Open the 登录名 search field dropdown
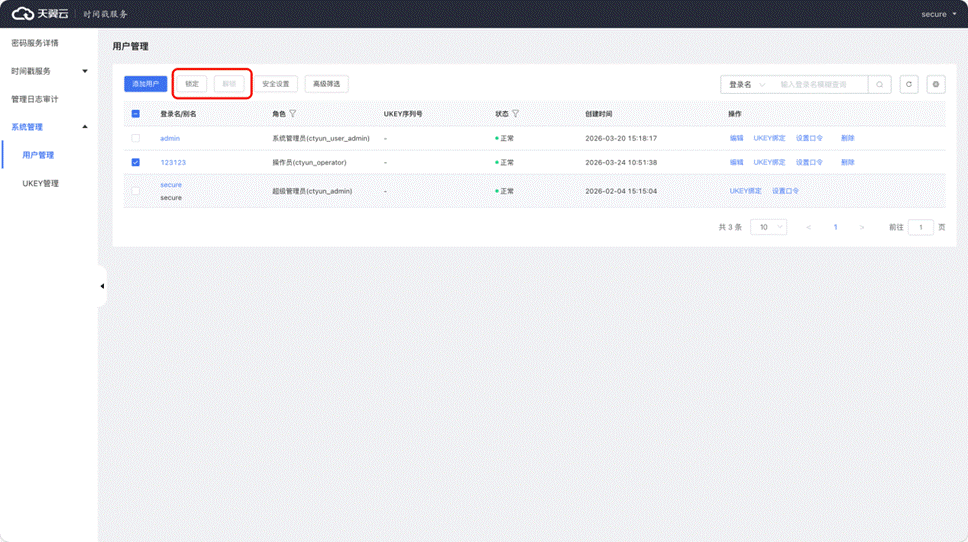The height and width of the screenshot is (542, 968). [746, 85]
